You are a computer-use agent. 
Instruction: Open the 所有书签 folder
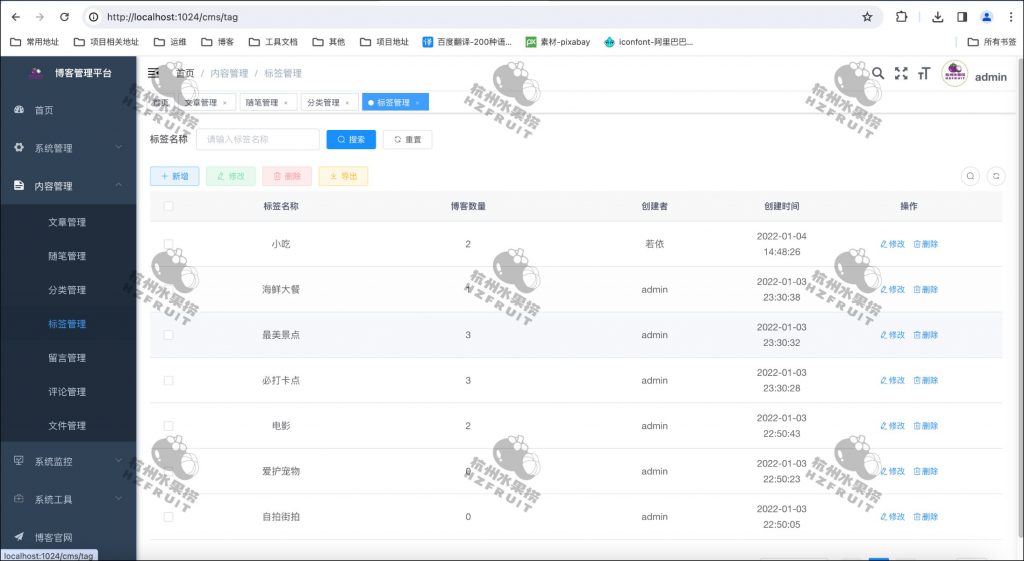coord(991,42)
